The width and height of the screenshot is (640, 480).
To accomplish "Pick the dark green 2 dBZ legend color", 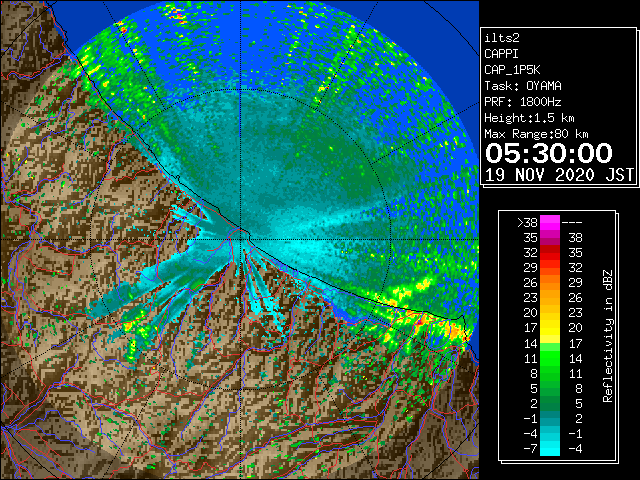I will pyautogui.click(x=550, y=403).
